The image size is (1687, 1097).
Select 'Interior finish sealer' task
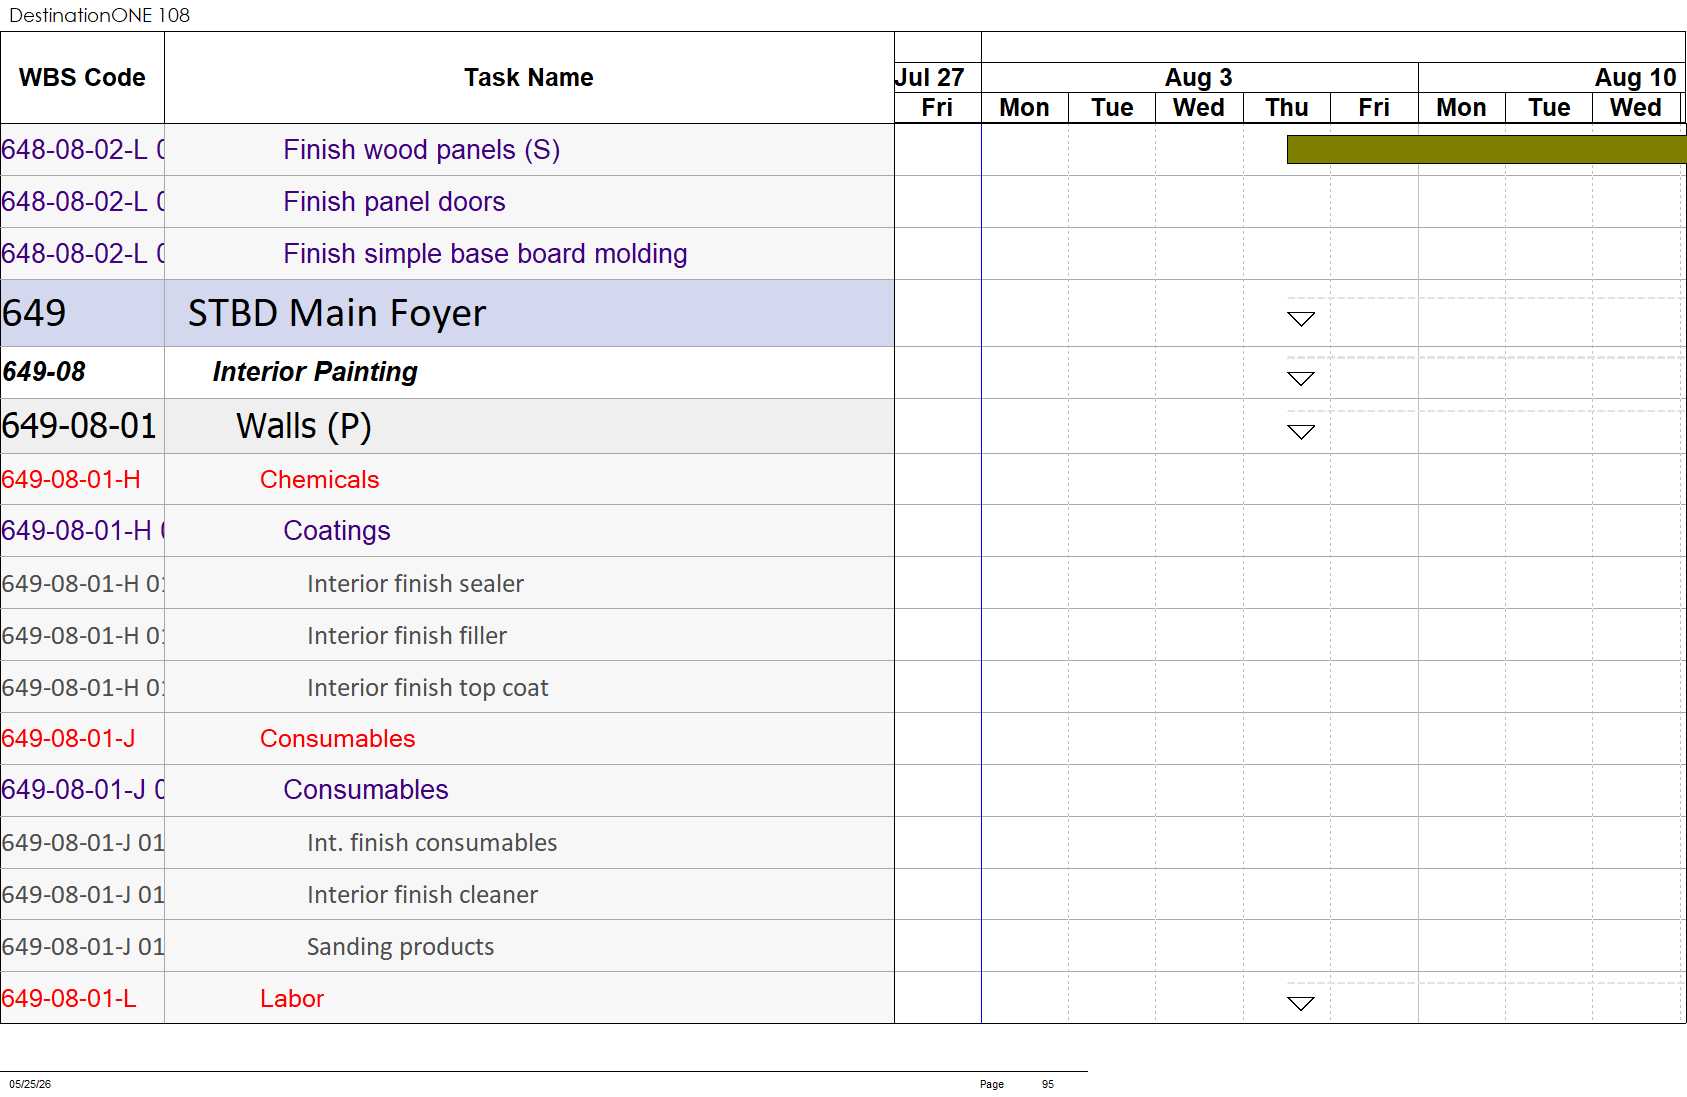(415, 583)
